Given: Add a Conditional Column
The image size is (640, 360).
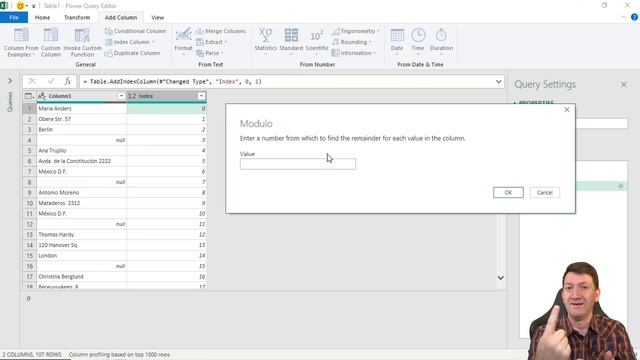Looking at the screenshot, I should point(136,31).
